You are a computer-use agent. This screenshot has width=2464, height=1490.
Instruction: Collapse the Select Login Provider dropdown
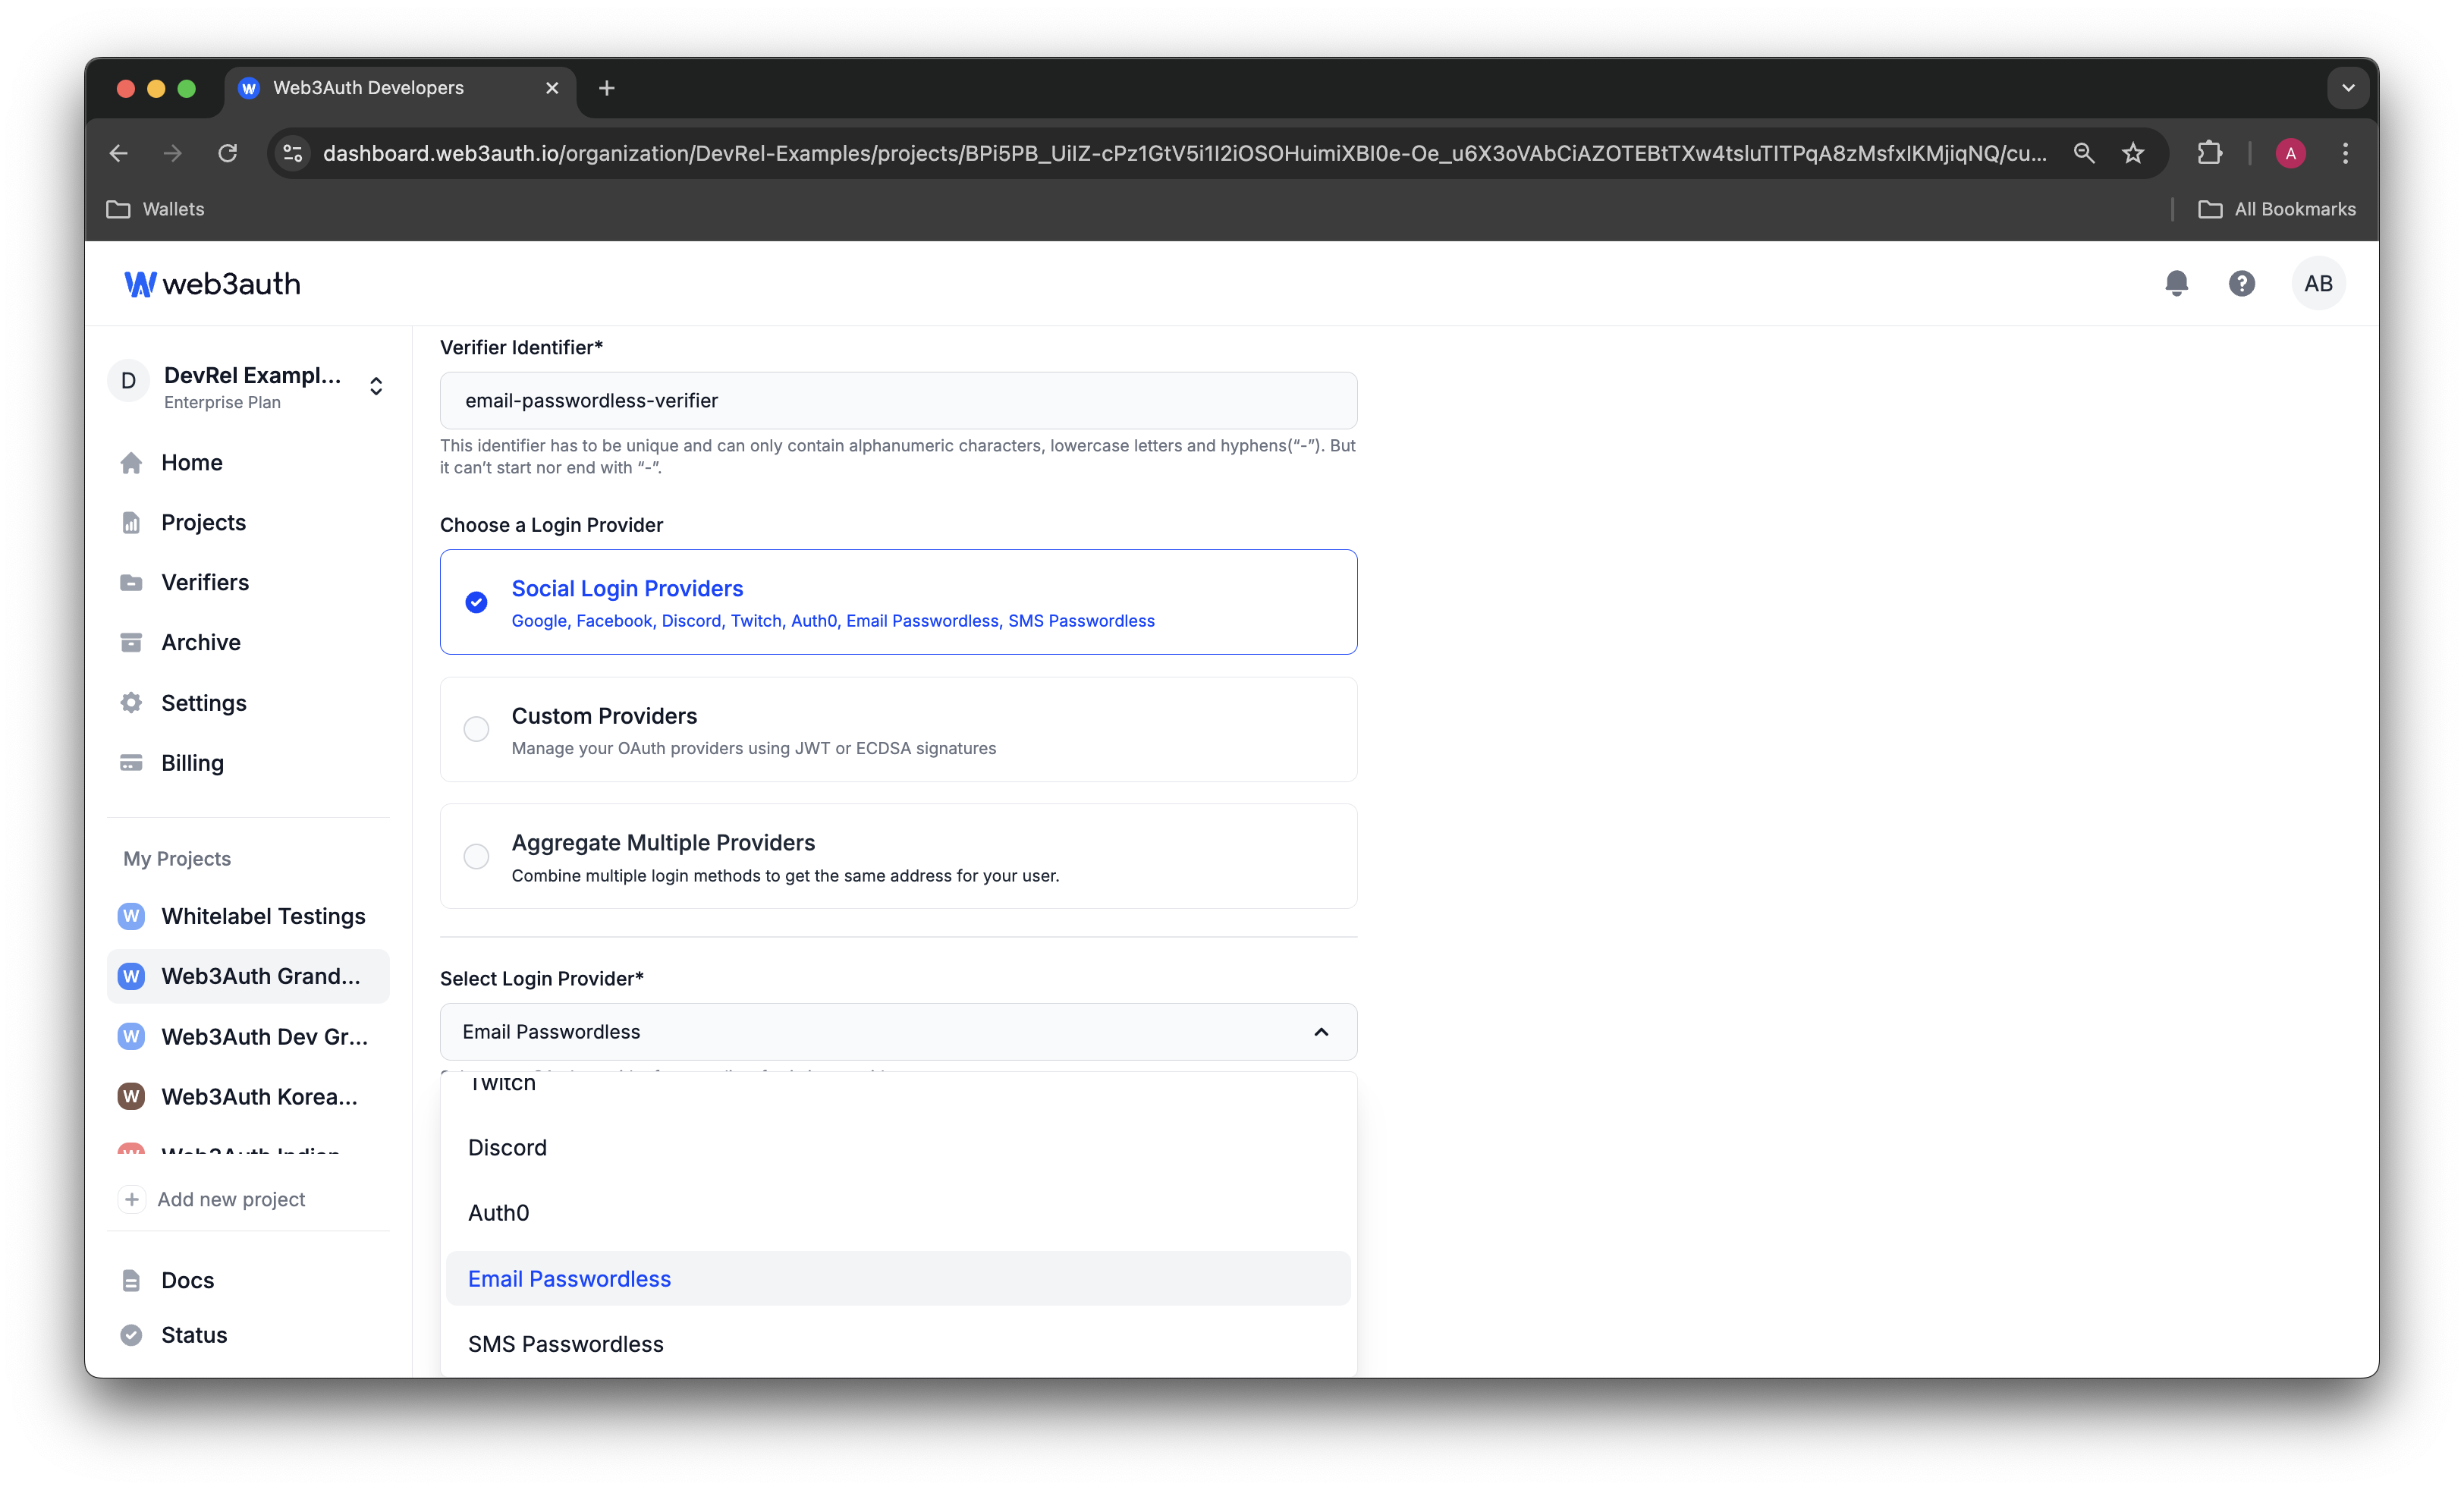1320,1032
